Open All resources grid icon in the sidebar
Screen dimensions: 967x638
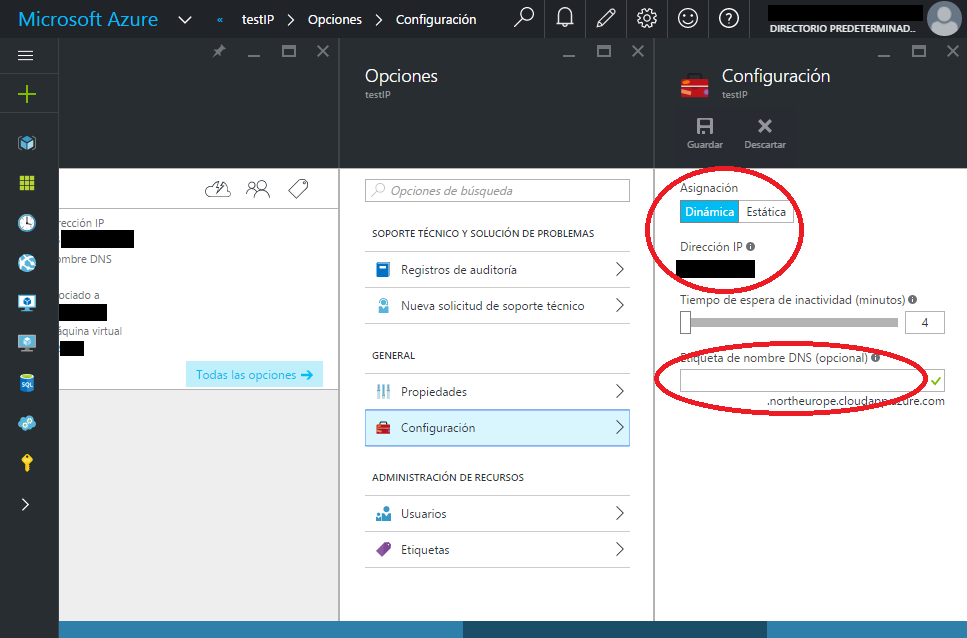pos(27,183)
